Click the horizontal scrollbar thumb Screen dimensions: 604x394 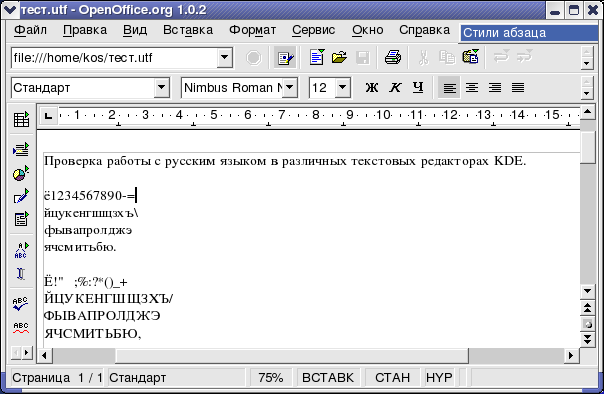[292, 355]
